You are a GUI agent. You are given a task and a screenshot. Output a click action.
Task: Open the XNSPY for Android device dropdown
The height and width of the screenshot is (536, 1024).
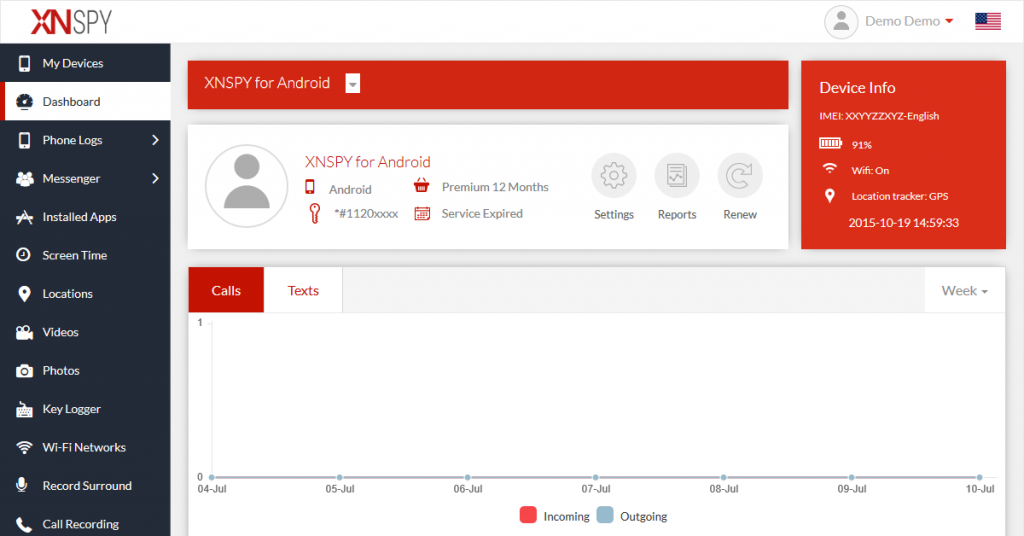(353, 84)
